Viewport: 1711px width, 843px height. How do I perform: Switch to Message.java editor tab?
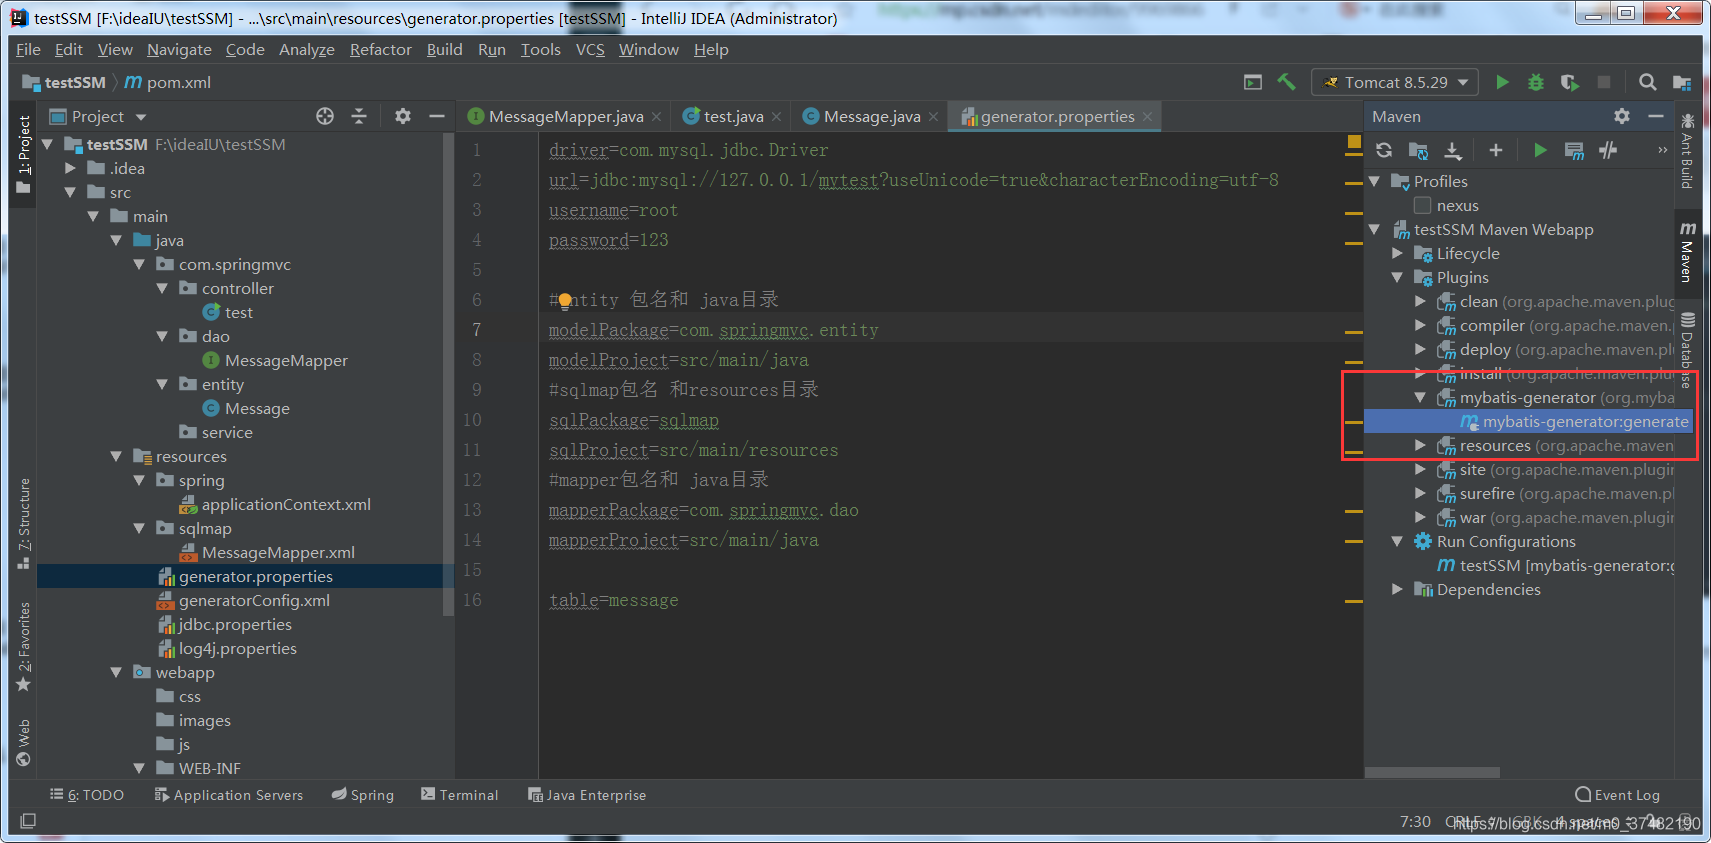[x=871, y=116]
